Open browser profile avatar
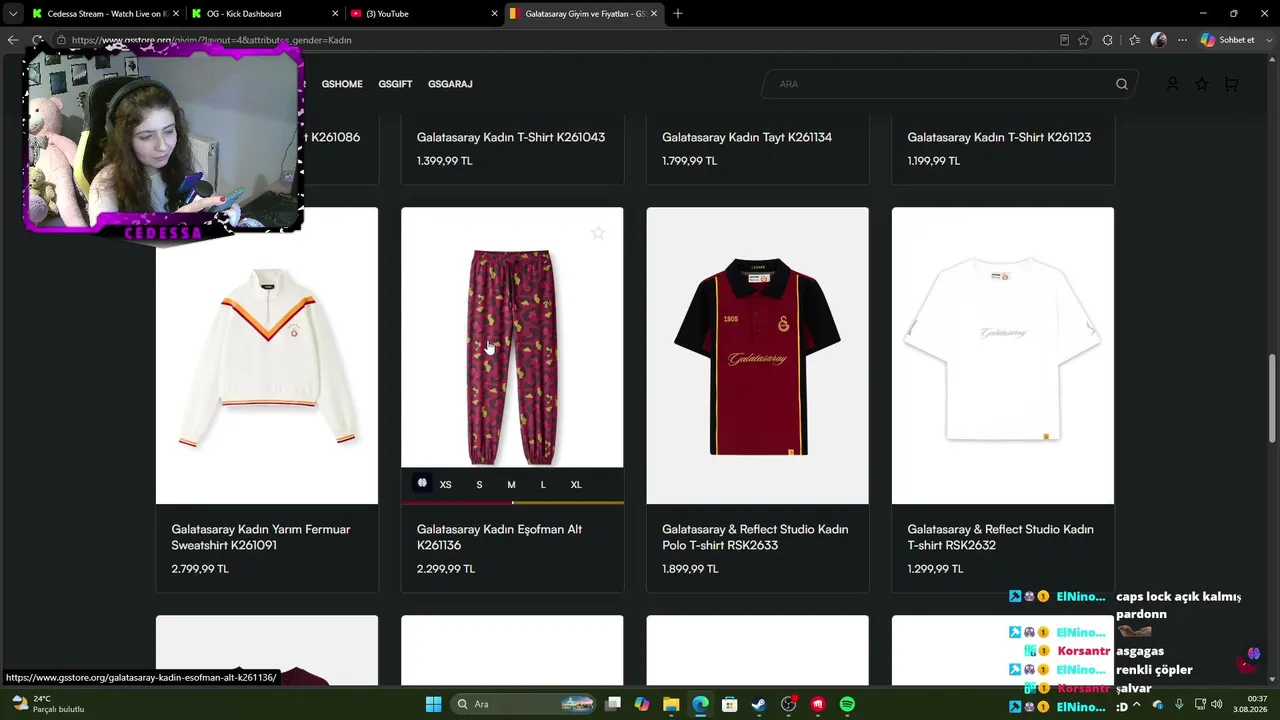1280x720 pixels. click(1159, 40)
